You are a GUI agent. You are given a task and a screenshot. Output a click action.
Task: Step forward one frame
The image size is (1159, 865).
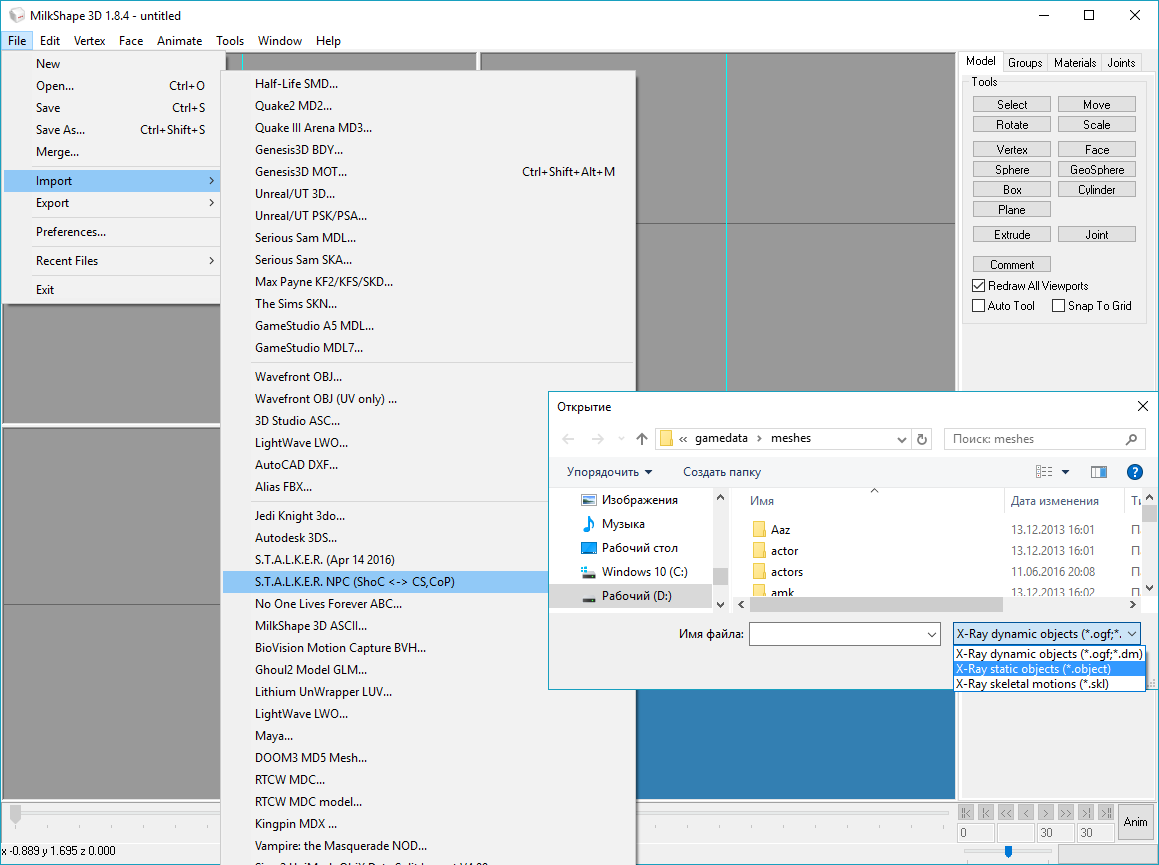click(1045, 813)
